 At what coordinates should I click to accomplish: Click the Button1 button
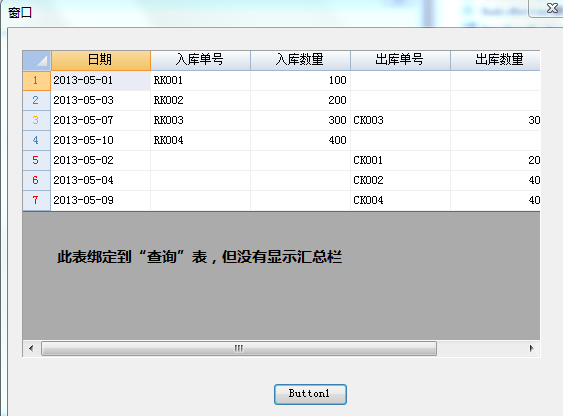click(x=310, y=394)
